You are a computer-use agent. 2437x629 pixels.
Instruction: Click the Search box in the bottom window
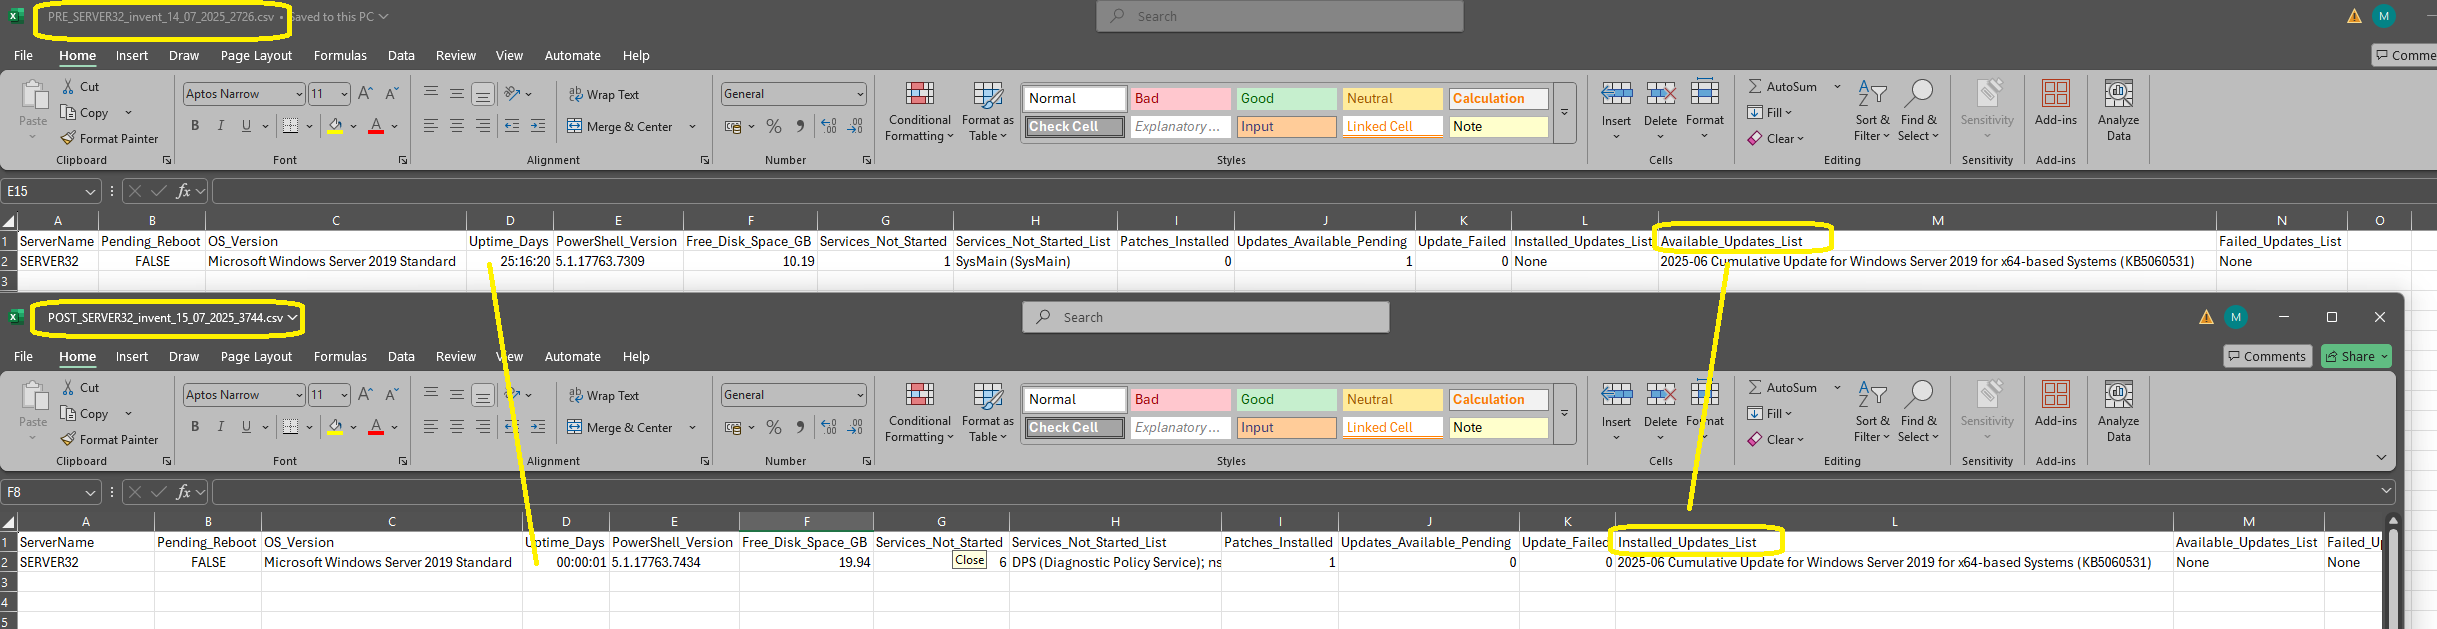[x=1205, y=317]
